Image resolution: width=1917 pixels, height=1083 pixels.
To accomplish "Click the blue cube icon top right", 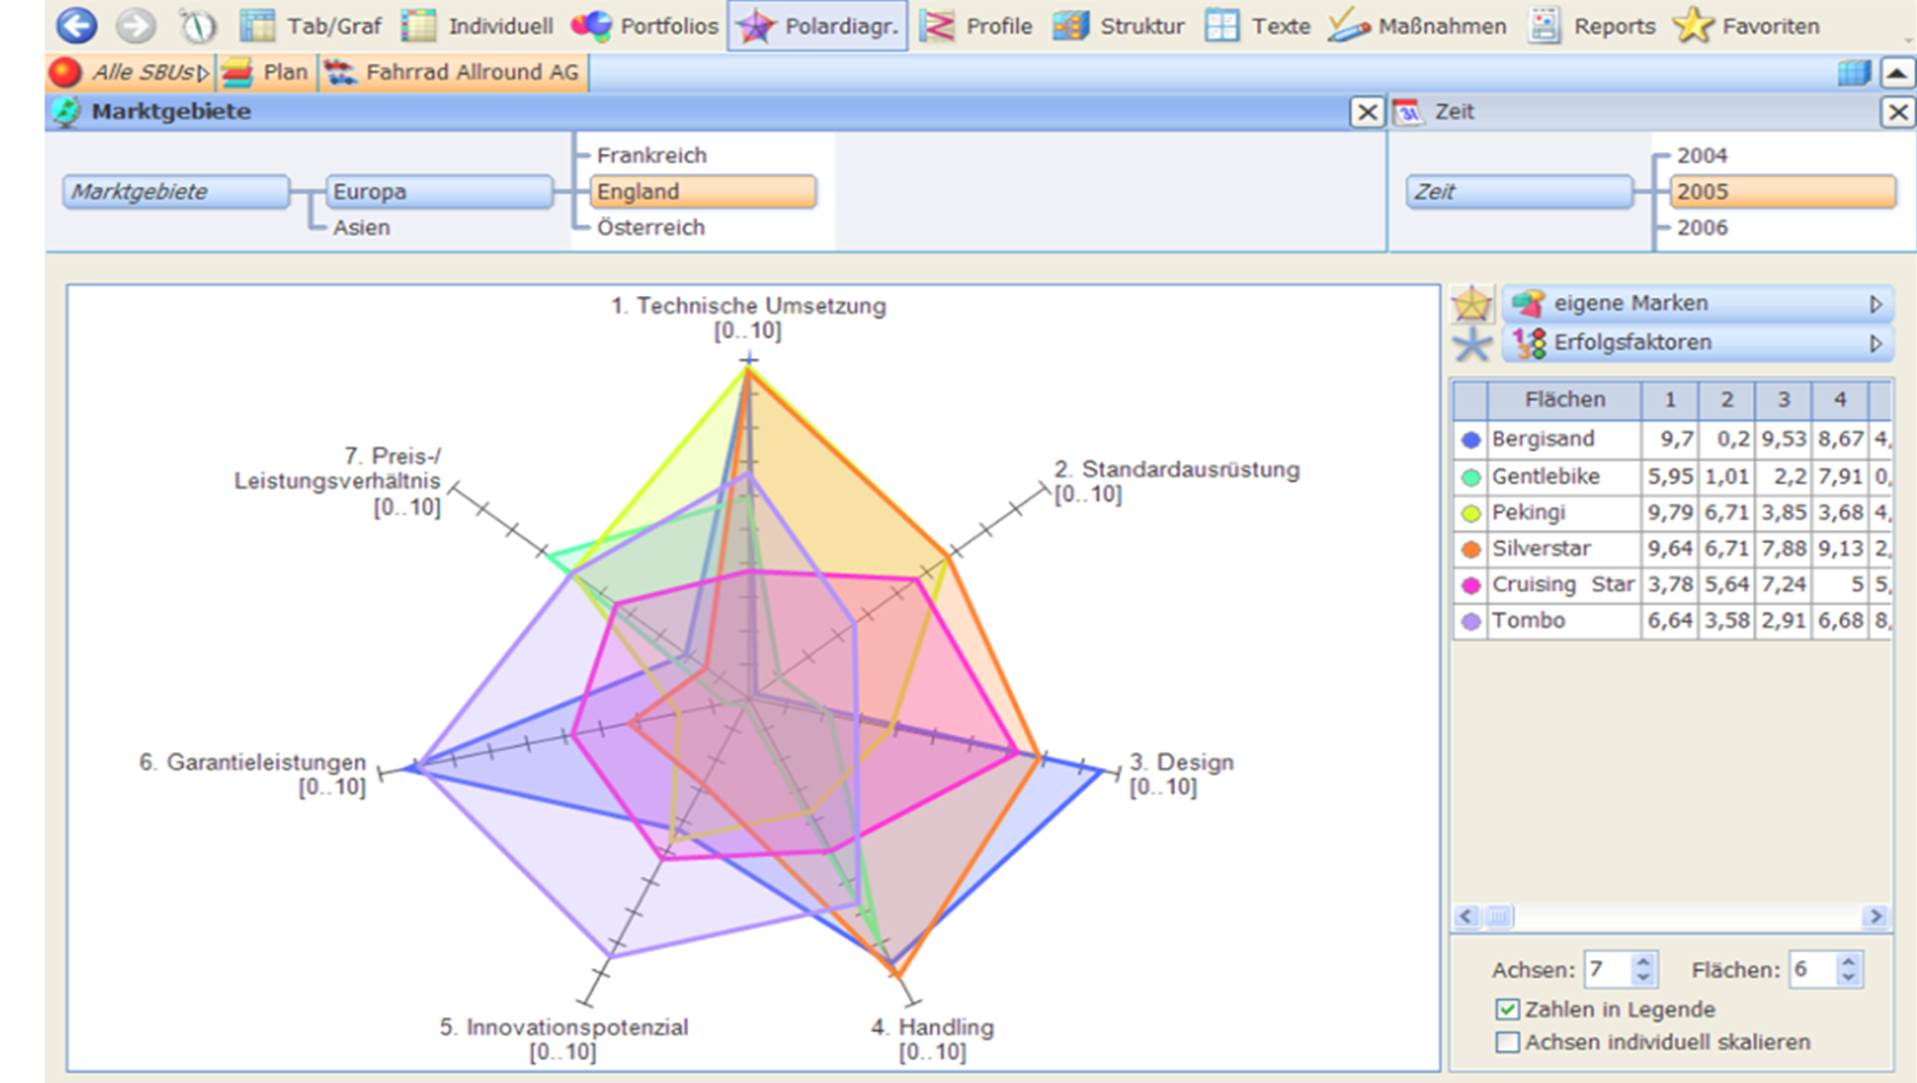I will pos(1853,73).
